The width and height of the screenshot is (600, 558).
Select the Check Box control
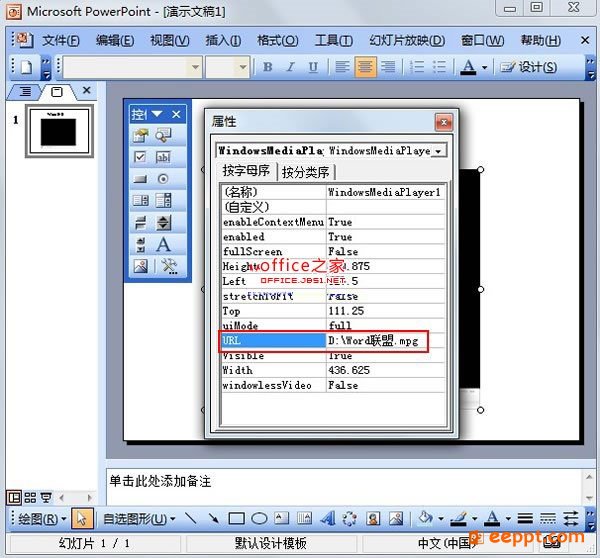click(140, 157)
